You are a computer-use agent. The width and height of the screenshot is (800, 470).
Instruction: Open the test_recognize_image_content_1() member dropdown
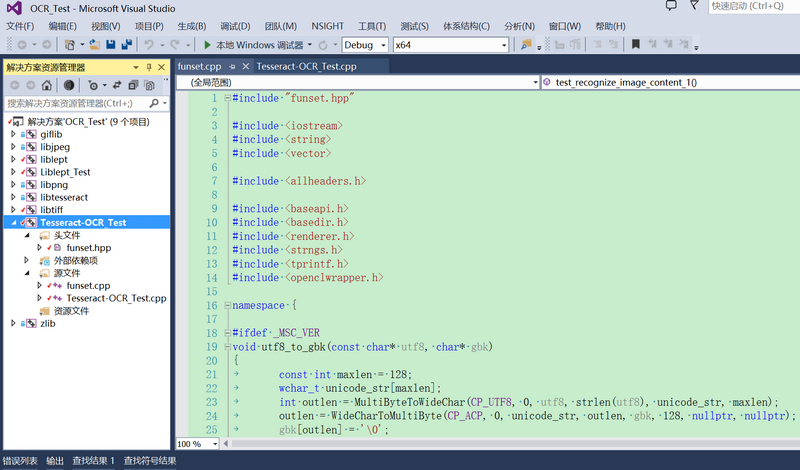(670, 82)
